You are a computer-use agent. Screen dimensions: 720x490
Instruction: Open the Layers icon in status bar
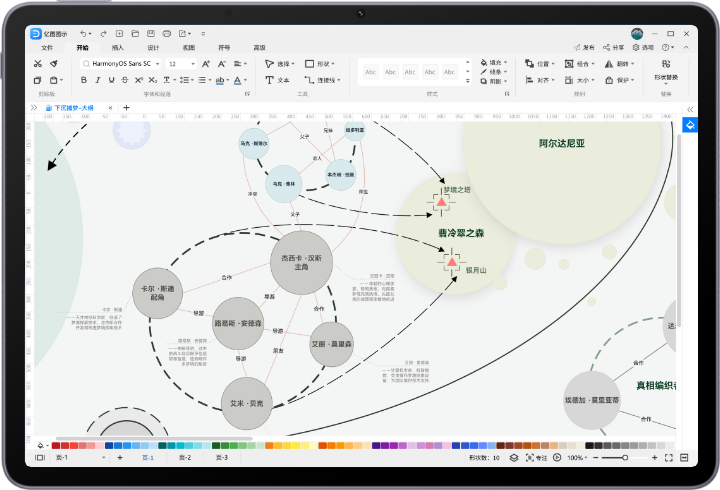tap(513, 457)
